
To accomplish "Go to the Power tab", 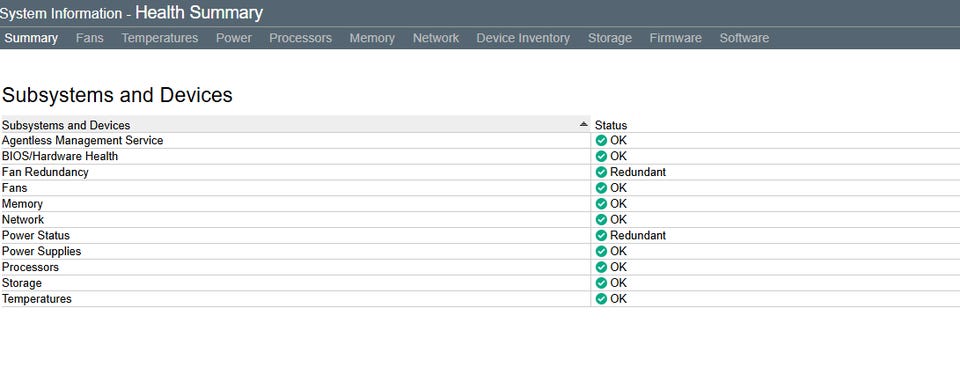I will pos(234,38).
